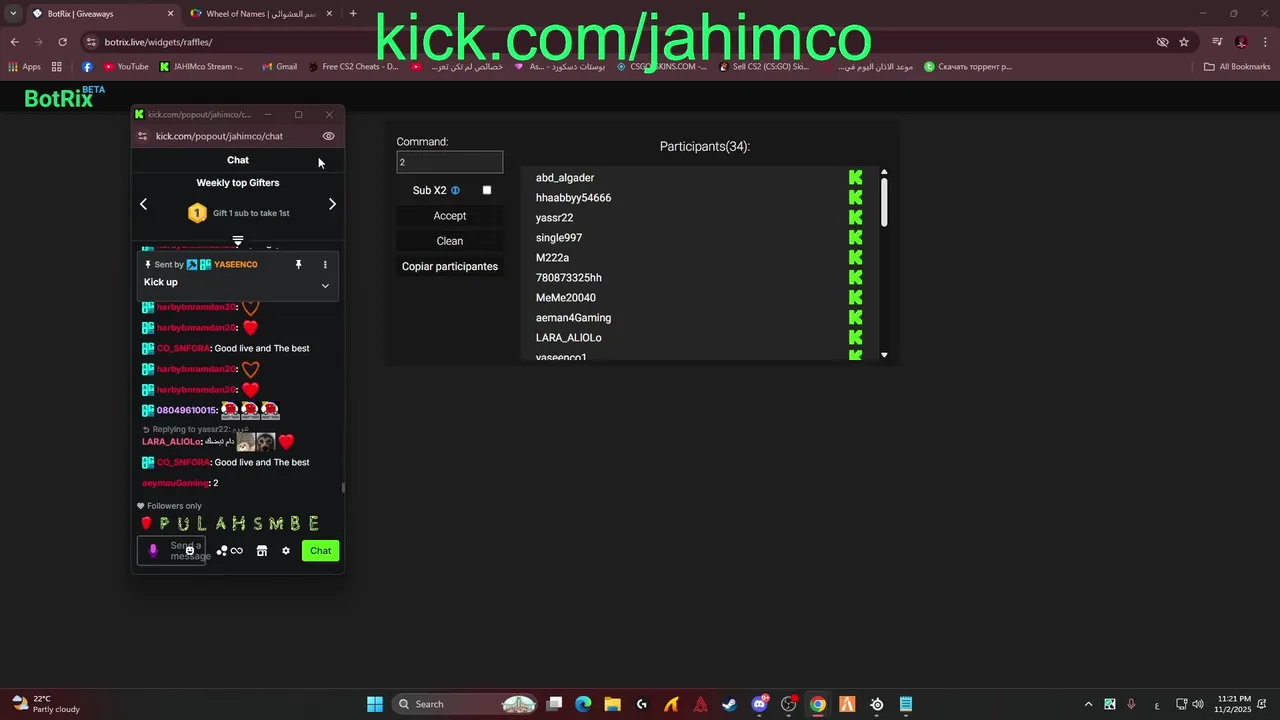This screenshot has width=1280, height=720.
Task: Click Kick icon next to MeMe20040
Action: pyautogui.click(x=855, y=298)
